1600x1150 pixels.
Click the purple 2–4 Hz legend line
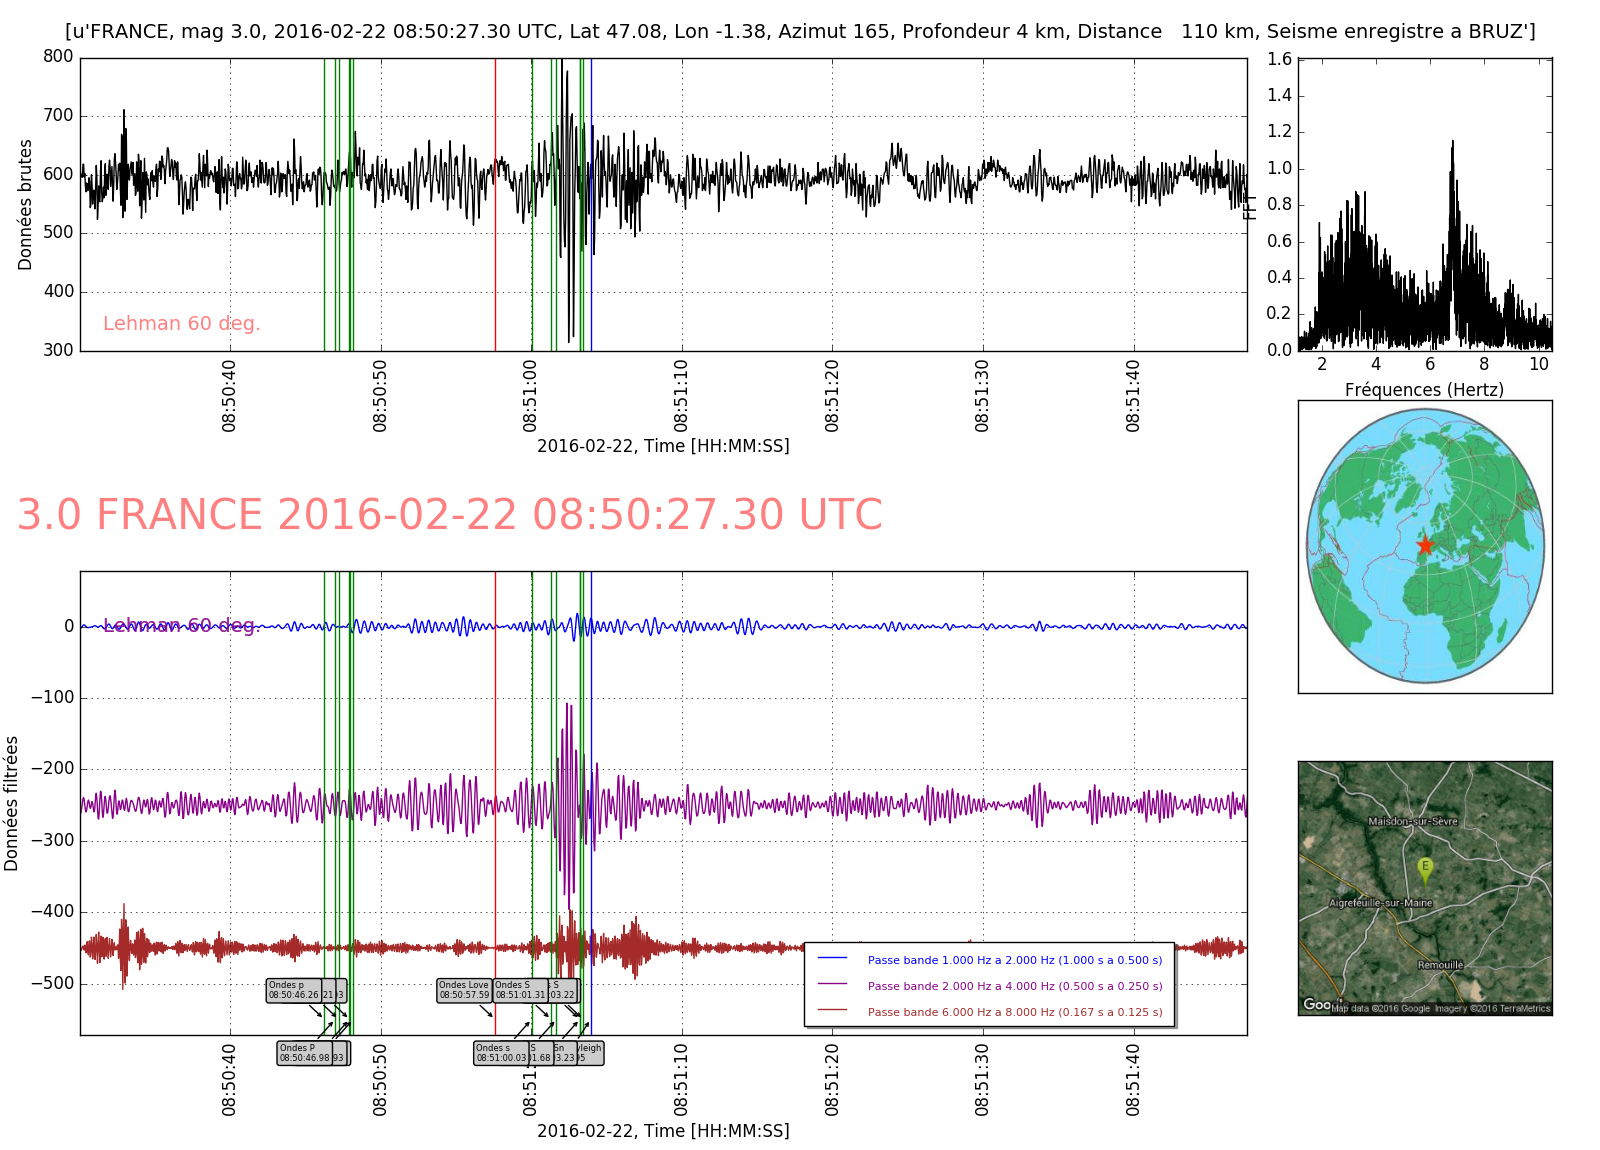tap(832, 985)
